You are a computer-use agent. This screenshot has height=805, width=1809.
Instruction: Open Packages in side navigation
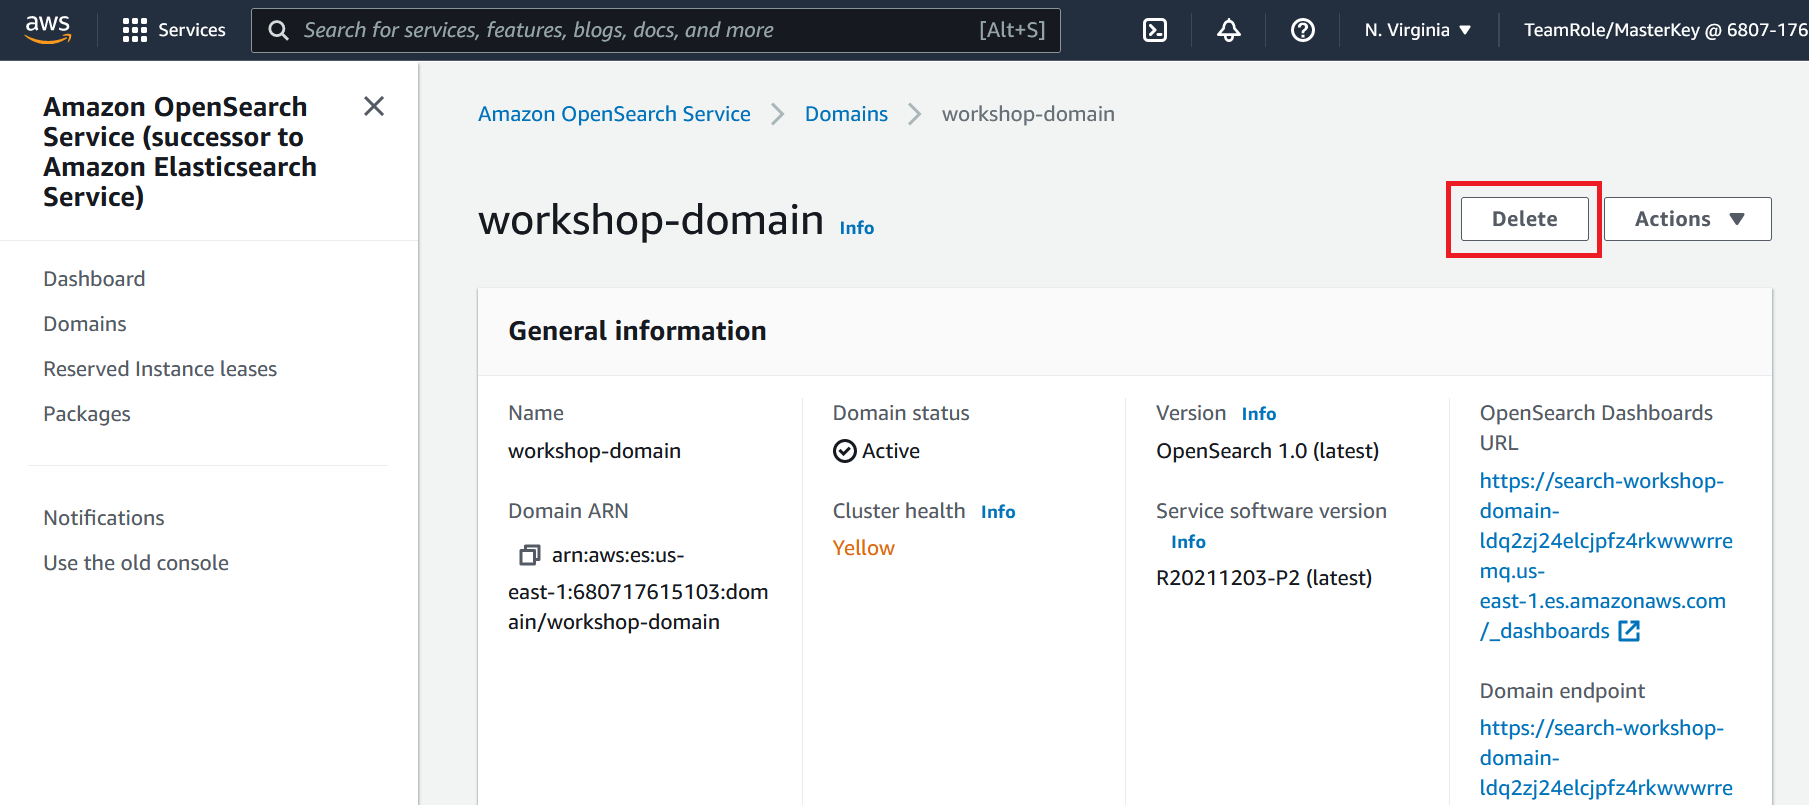[x=87, y=414]
